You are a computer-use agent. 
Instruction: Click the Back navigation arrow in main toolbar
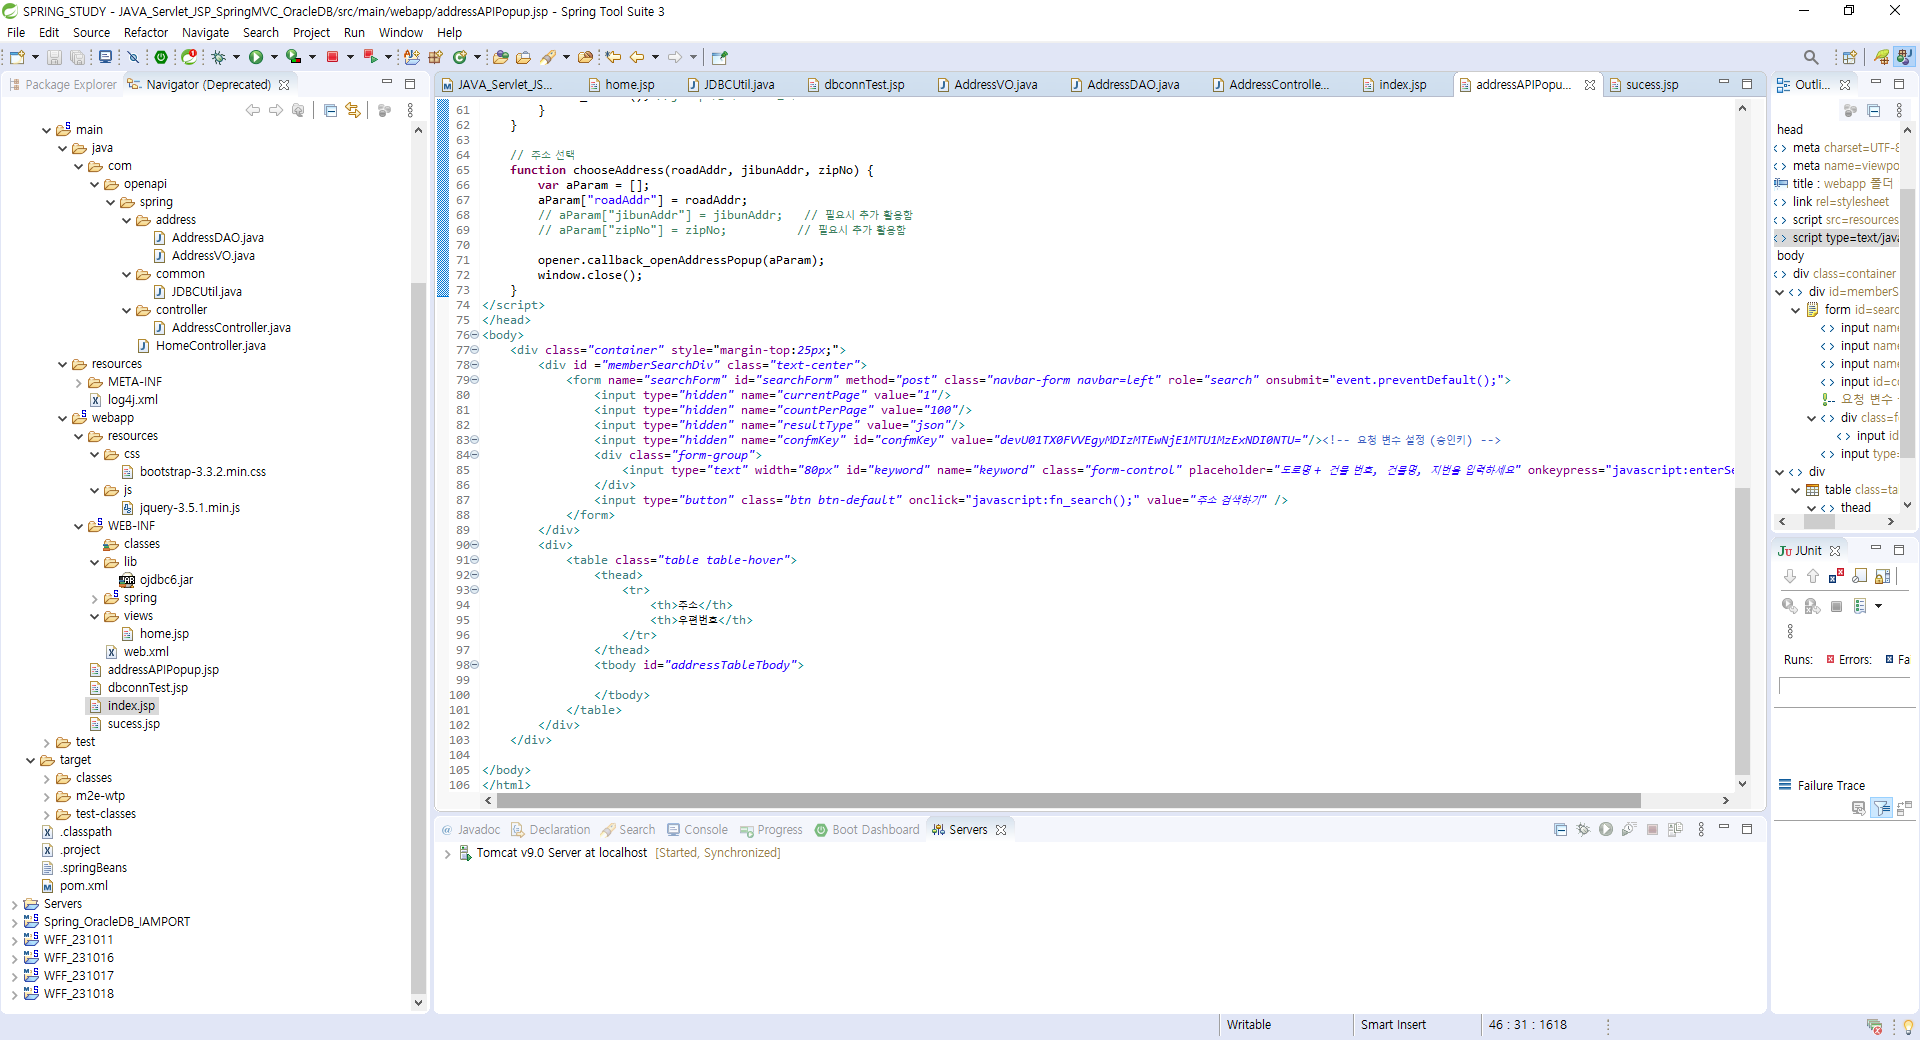coord(637,57)
